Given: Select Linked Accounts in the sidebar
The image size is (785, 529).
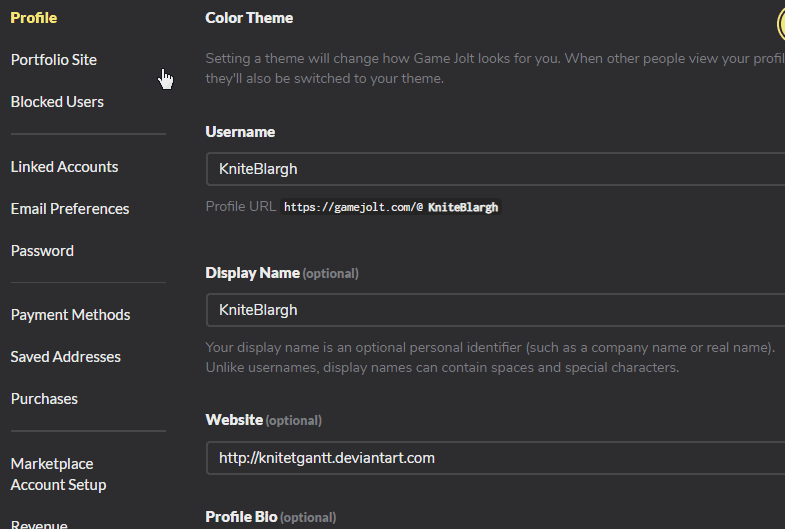Looking at the screenshot, I should click(64, 167).
